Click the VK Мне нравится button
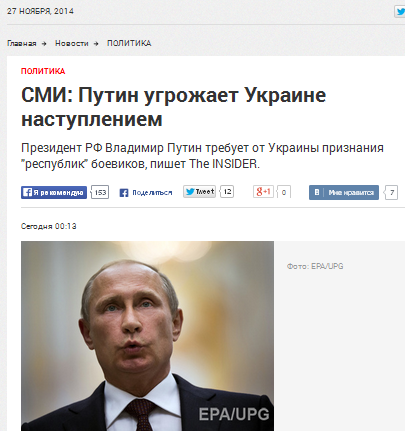Screen dimensions: 405x431 tap(344, 192)
